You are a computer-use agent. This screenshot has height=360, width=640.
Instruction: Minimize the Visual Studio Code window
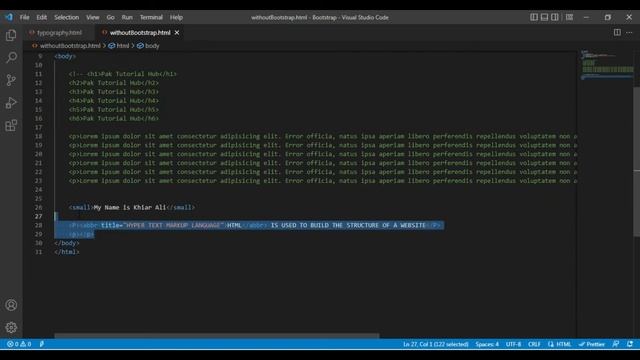pos(587,17)
